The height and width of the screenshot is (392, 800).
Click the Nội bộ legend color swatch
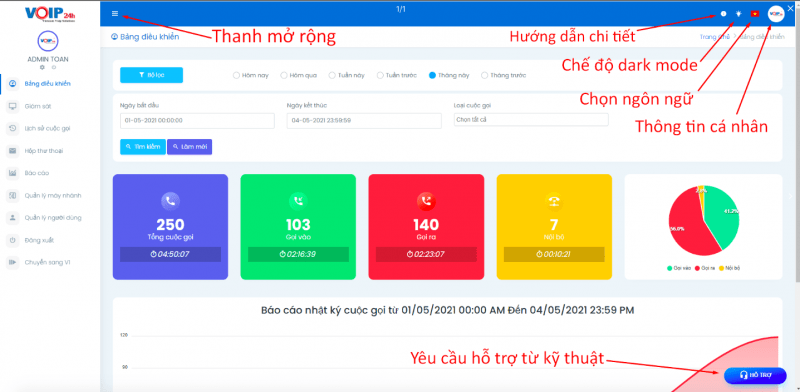pos(722,267)
